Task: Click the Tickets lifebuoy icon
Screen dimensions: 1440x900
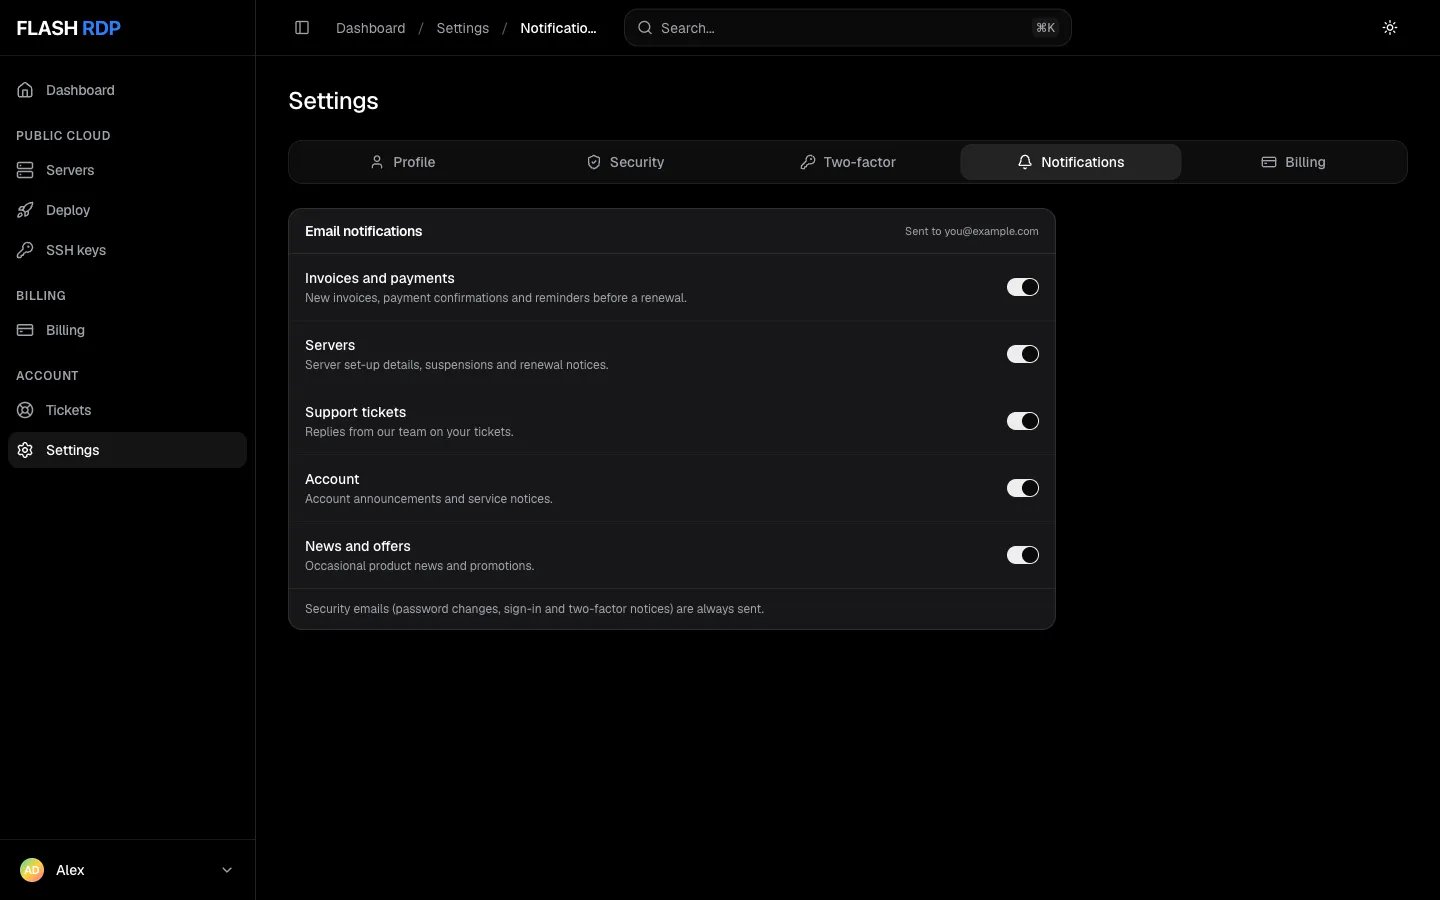Action: (25, 410)
